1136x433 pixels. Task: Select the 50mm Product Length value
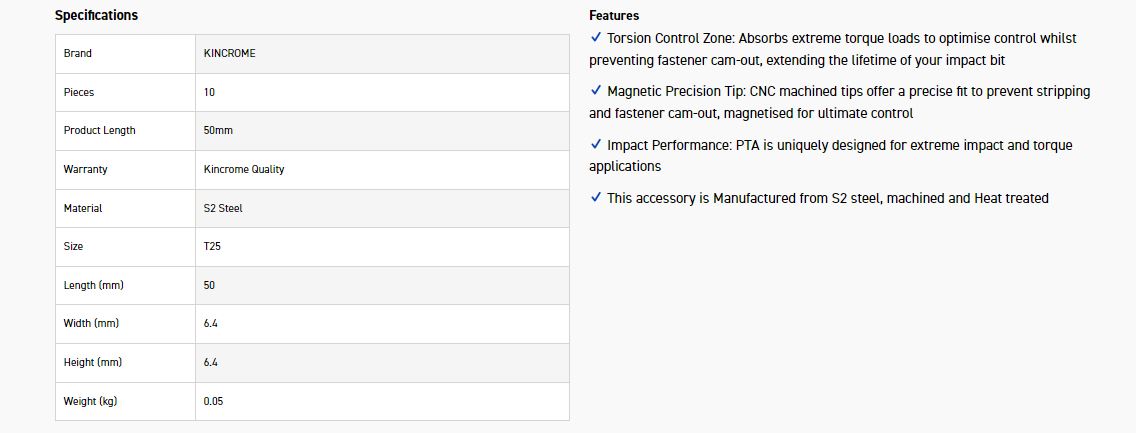pyautogui.click(x=218, y=131)
